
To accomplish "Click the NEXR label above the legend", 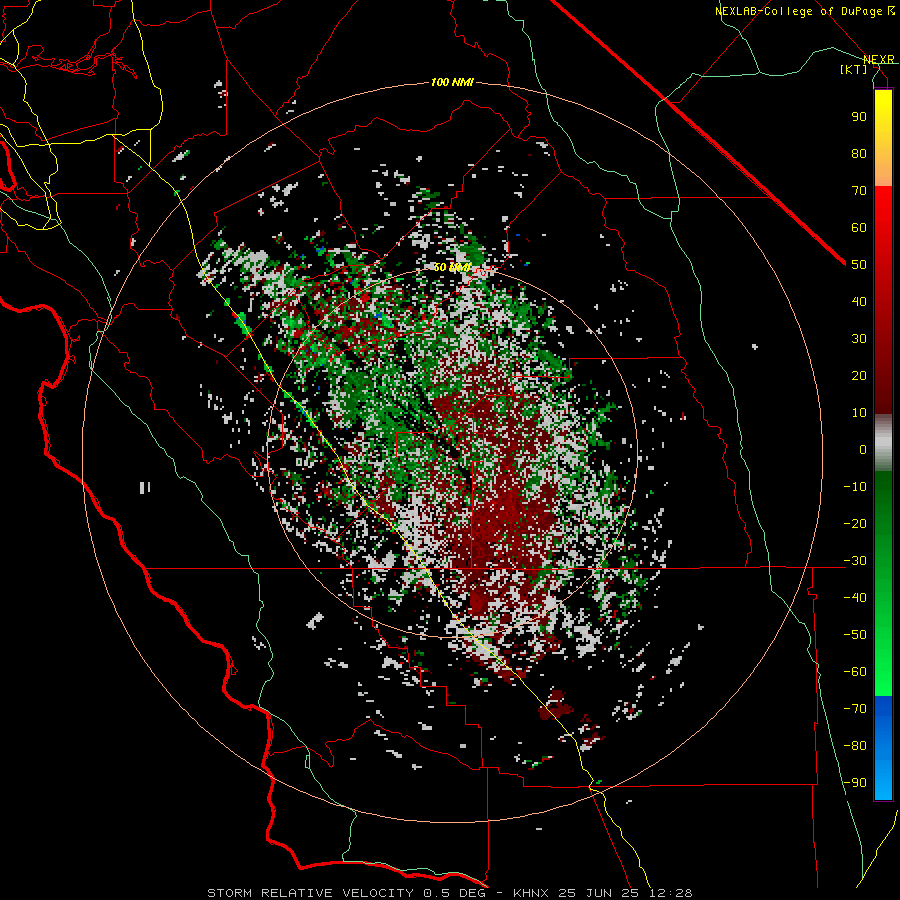I will 878,59.
